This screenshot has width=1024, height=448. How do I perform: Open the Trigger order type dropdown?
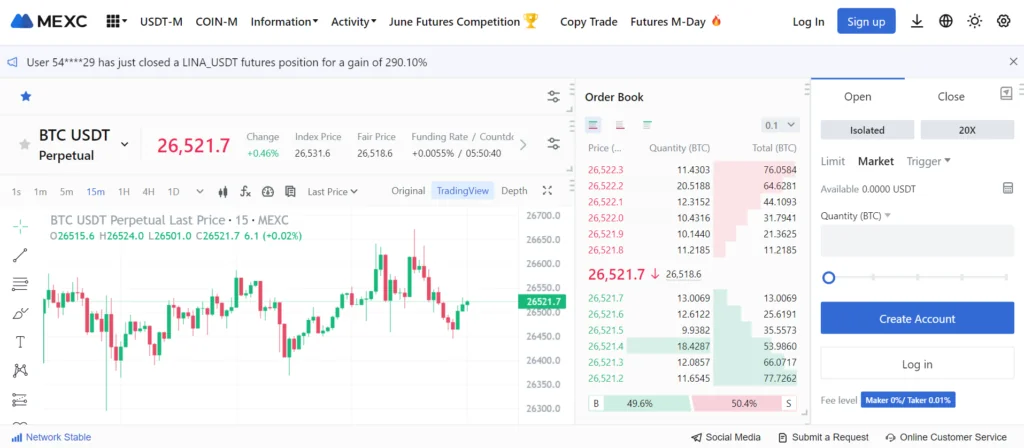pos(928,161)
